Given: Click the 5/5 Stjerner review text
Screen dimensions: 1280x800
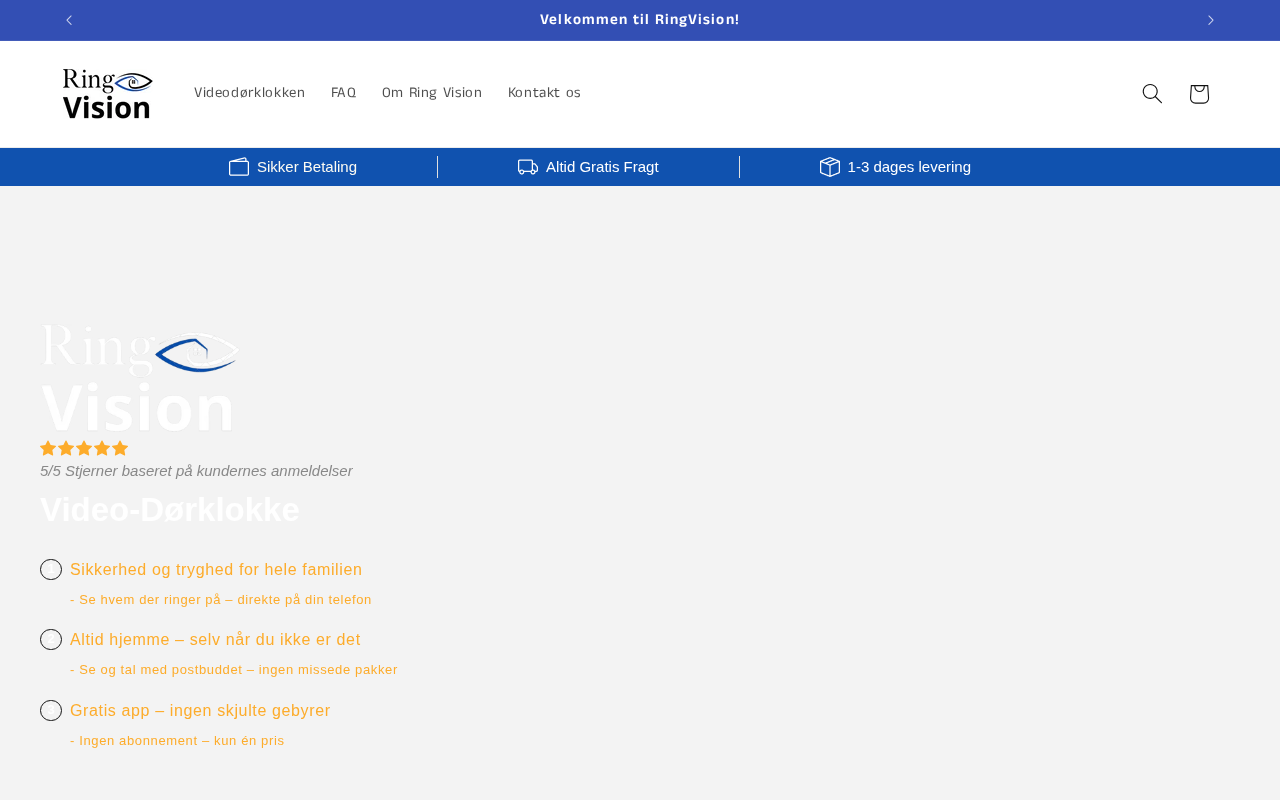Looking at the screenshot, I should (x=196, y=470).
